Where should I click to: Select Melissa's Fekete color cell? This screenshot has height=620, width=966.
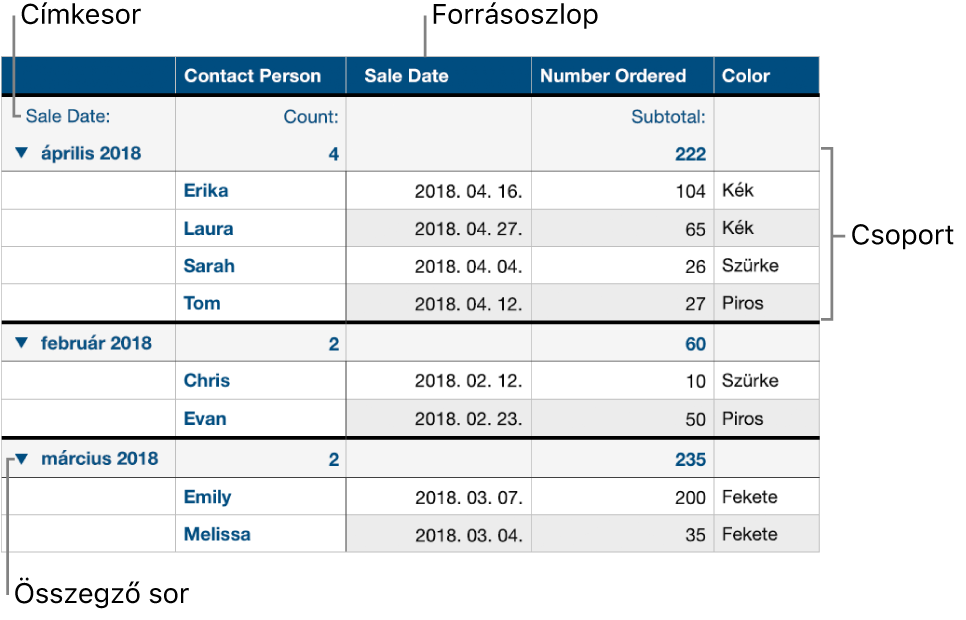tap(766, 534)
